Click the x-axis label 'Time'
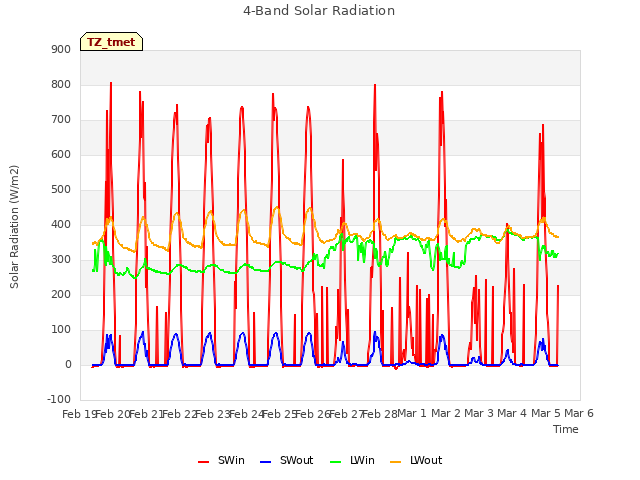 [565, 429]
